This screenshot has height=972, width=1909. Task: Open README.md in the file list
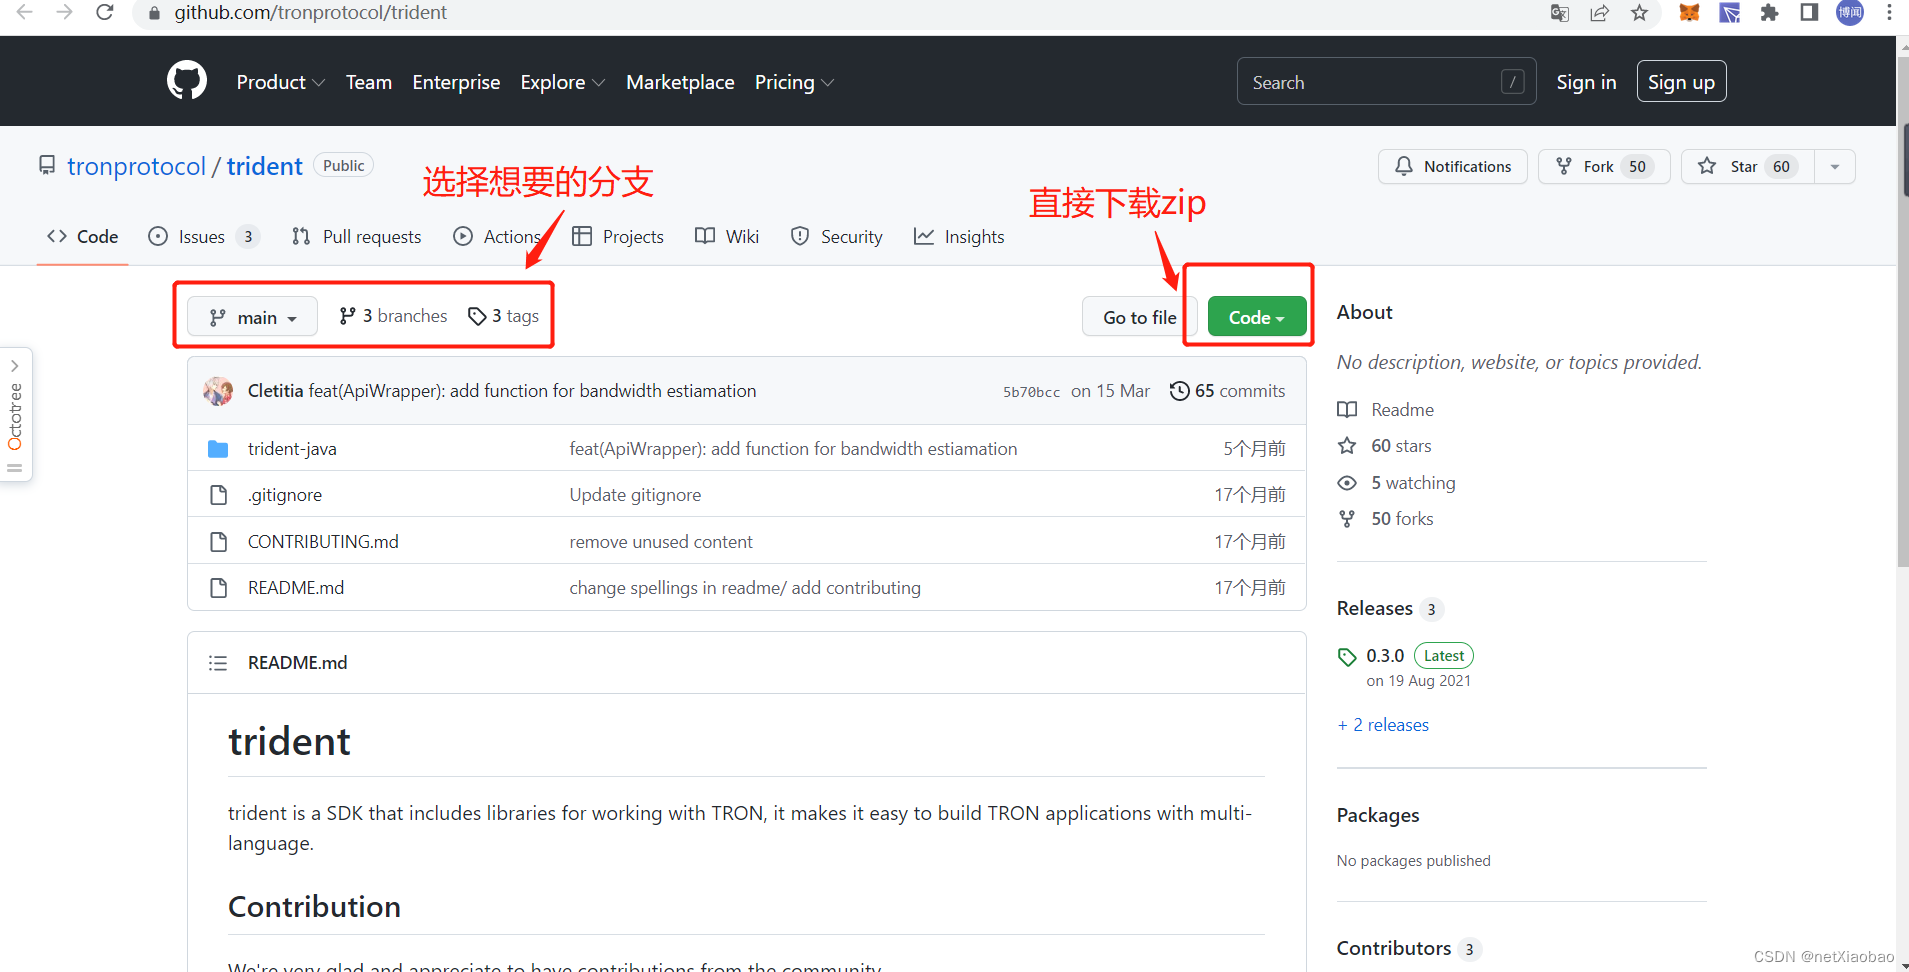296,588
